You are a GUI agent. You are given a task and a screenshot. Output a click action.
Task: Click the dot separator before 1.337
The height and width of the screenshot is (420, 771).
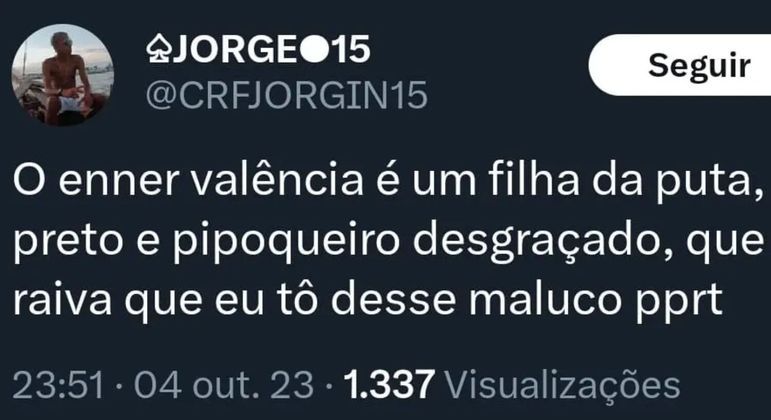click(329, 385)
